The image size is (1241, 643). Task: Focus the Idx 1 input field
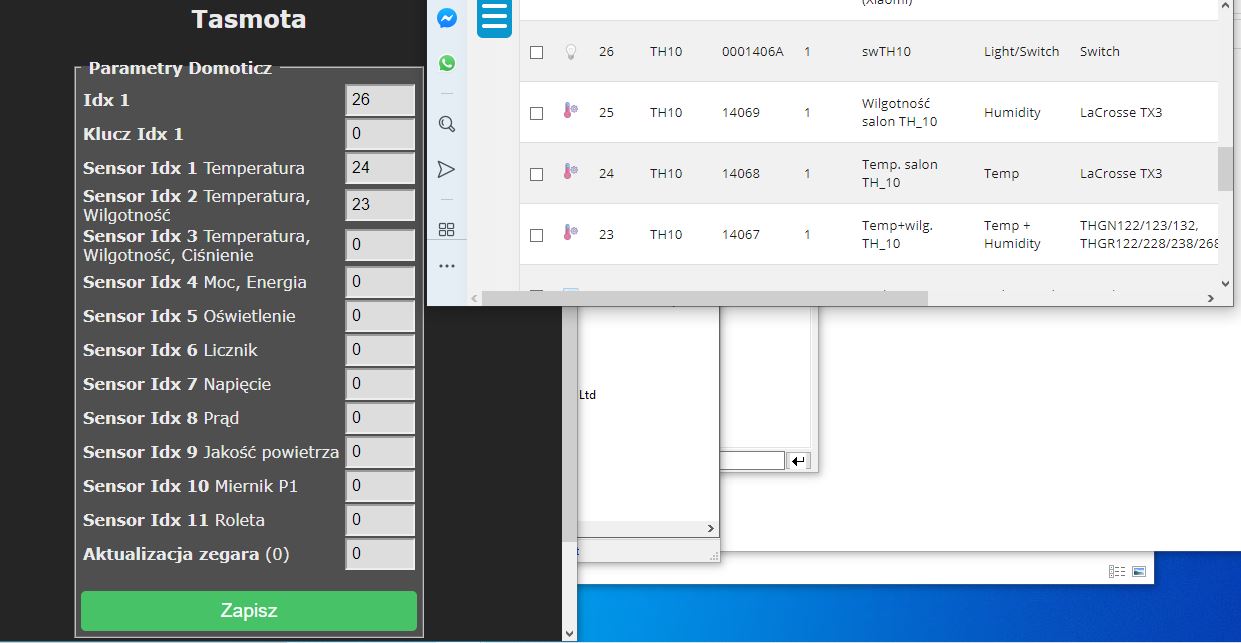click(x=380, y=100)
